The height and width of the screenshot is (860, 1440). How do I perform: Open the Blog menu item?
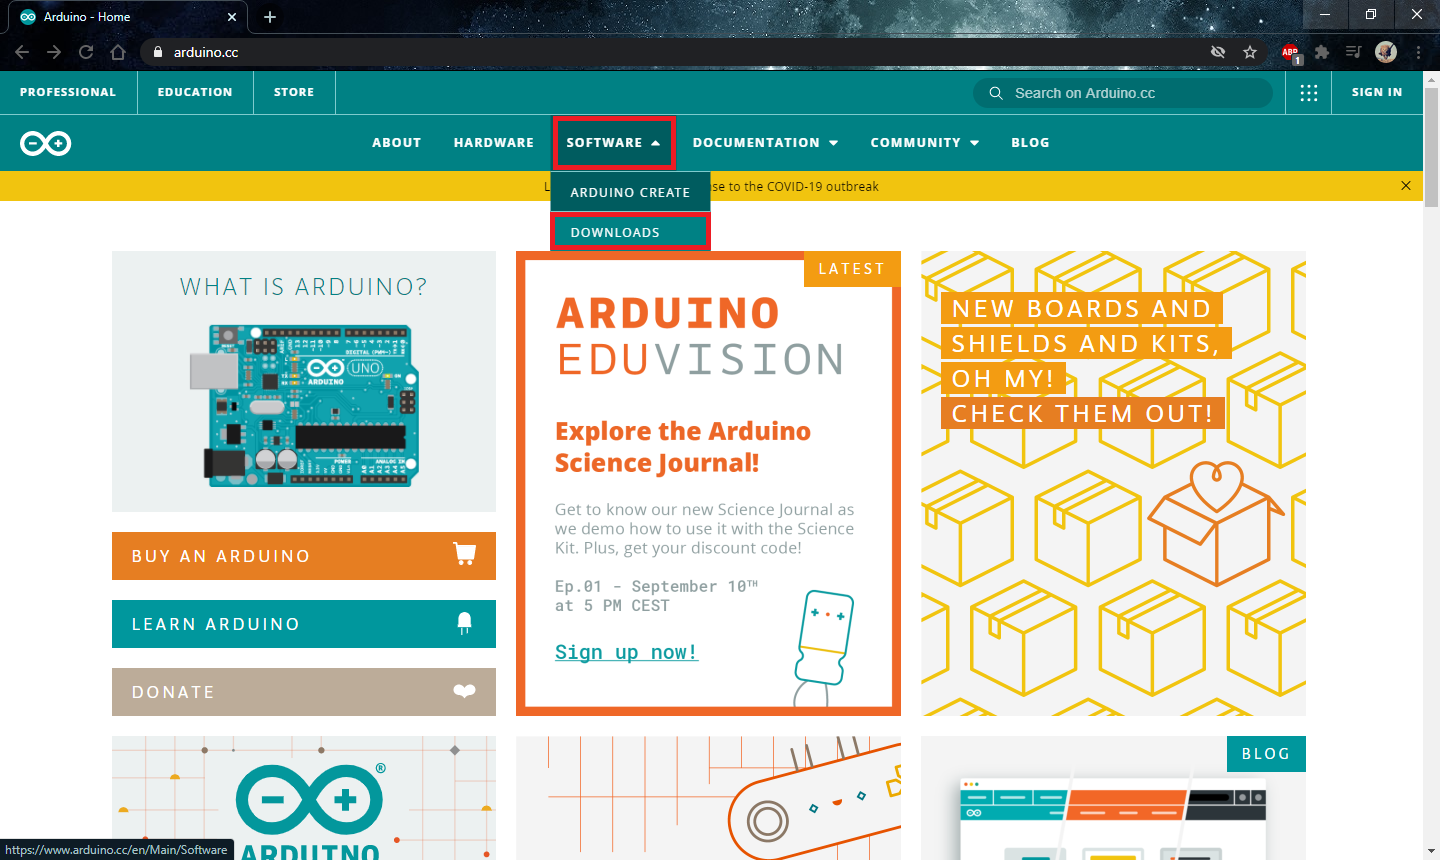pyautogui.click(x=1030, y=143)
